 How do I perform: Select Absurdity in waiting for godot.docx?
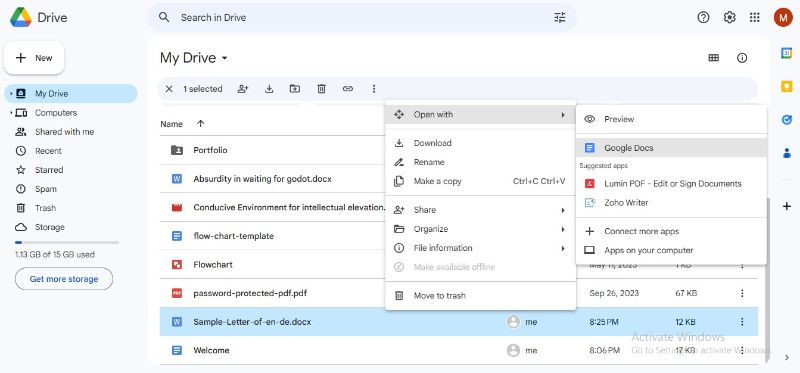(x=262, y=179)
